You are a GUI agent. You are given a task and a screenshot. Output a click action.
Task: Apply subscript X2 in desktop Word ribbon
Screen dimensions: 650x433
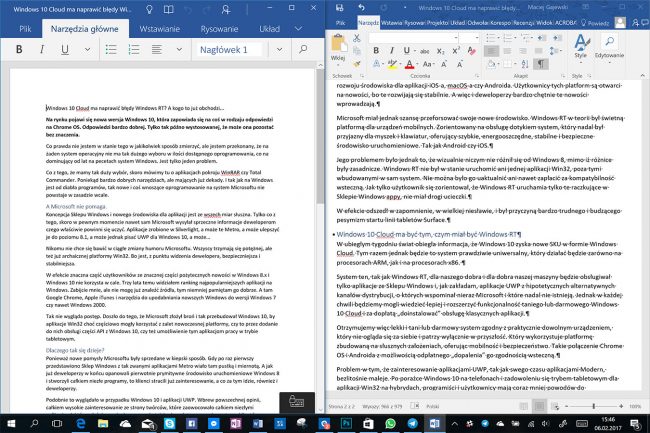(440, 51)
